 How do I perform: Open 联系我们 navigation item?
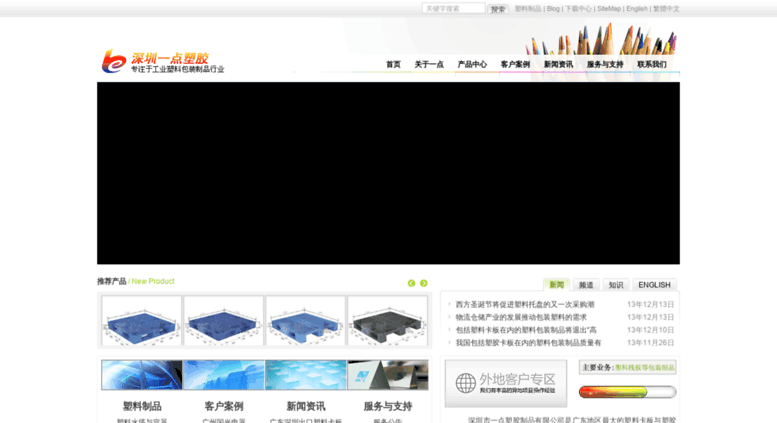coord(652,64)
